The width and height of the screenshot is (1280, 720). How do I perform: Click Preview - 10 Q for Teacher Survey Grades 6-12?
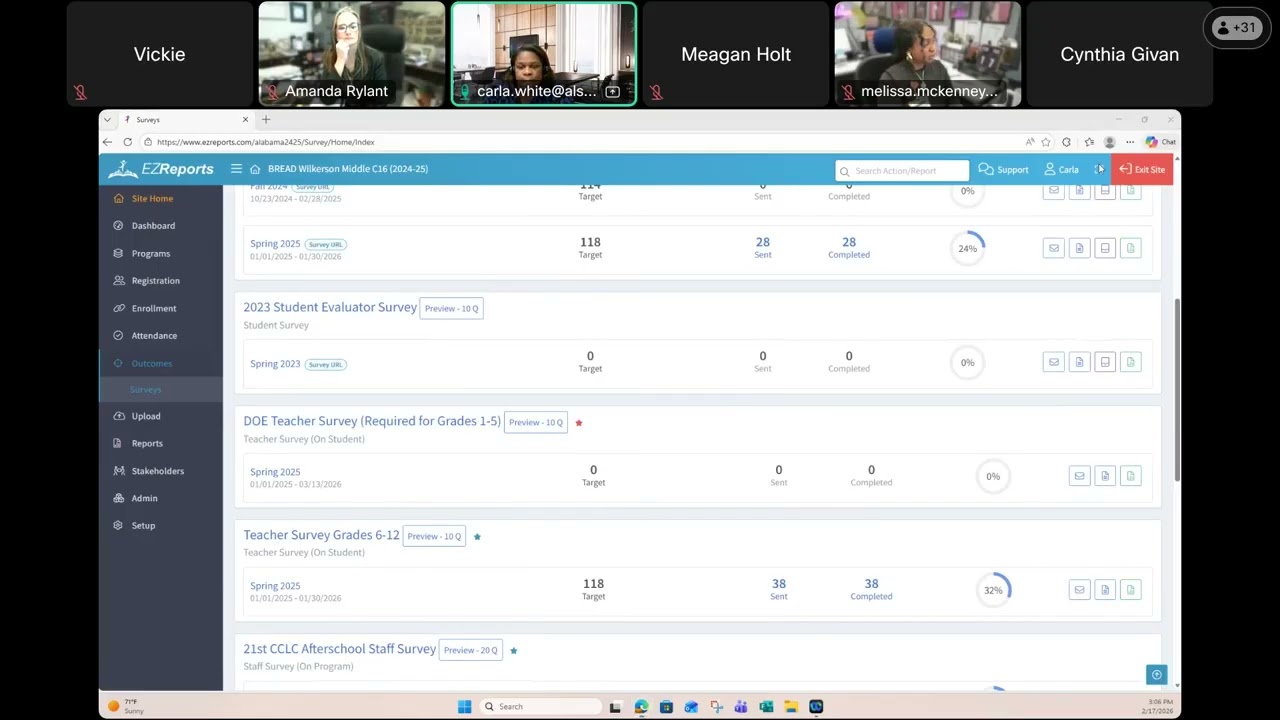pos(434,537)
